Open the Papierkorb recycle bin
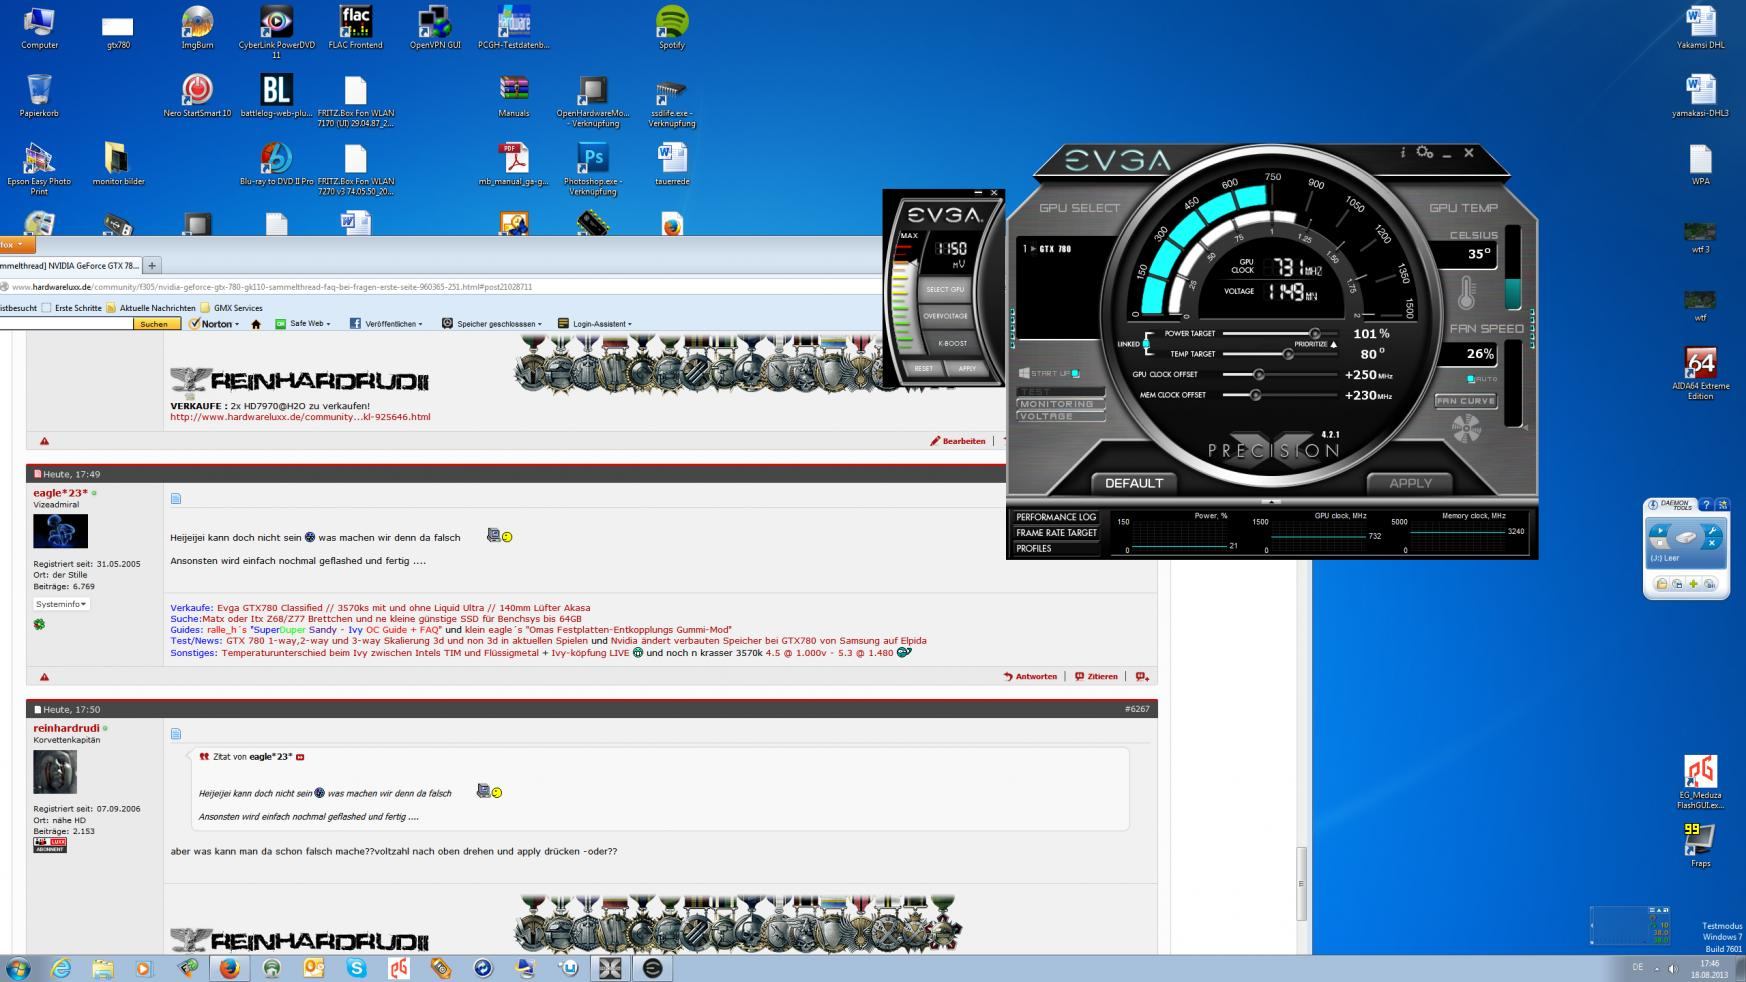 pyautogui.click(x=39, y=95)
